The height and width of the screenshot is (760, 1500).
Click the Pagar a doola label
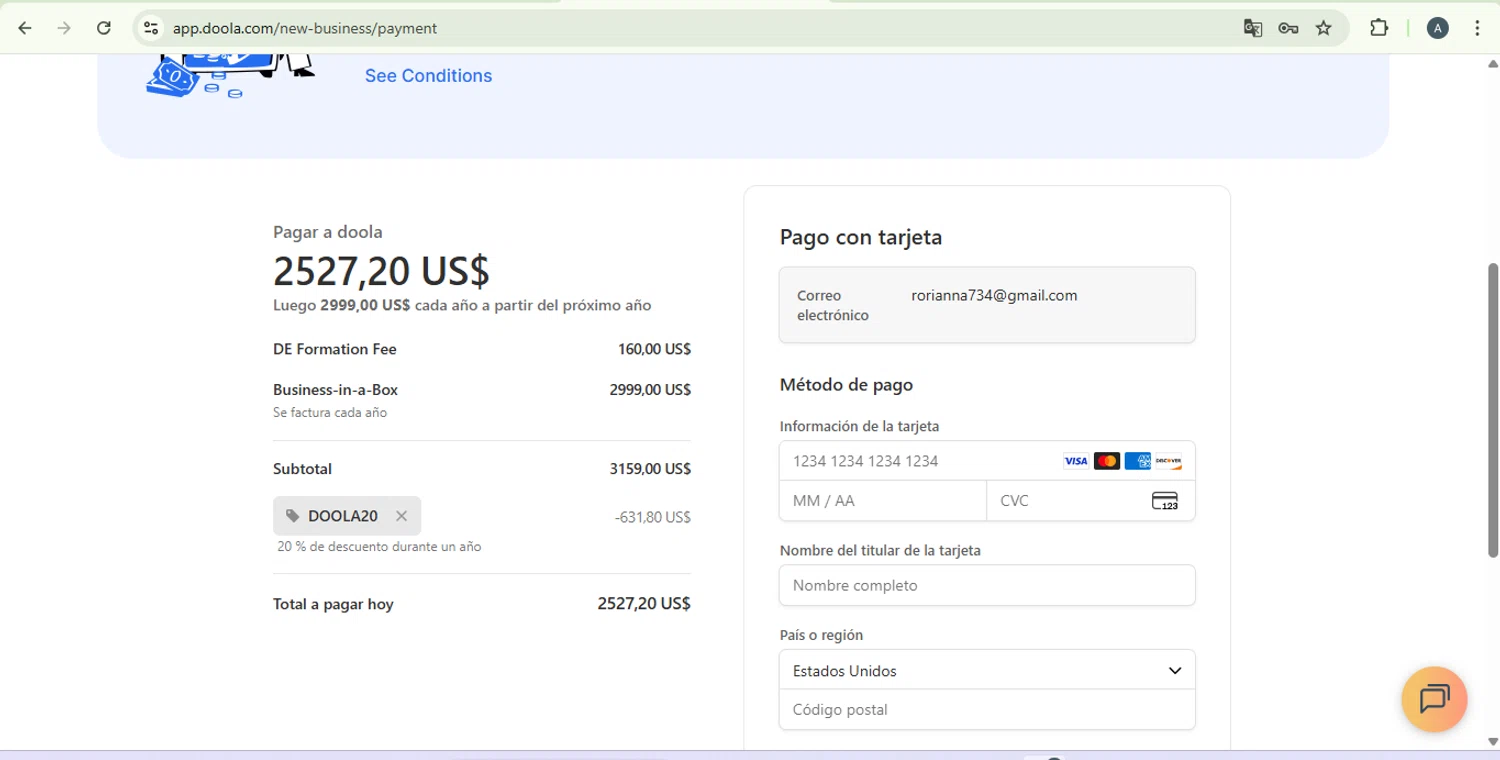(328, 232)
